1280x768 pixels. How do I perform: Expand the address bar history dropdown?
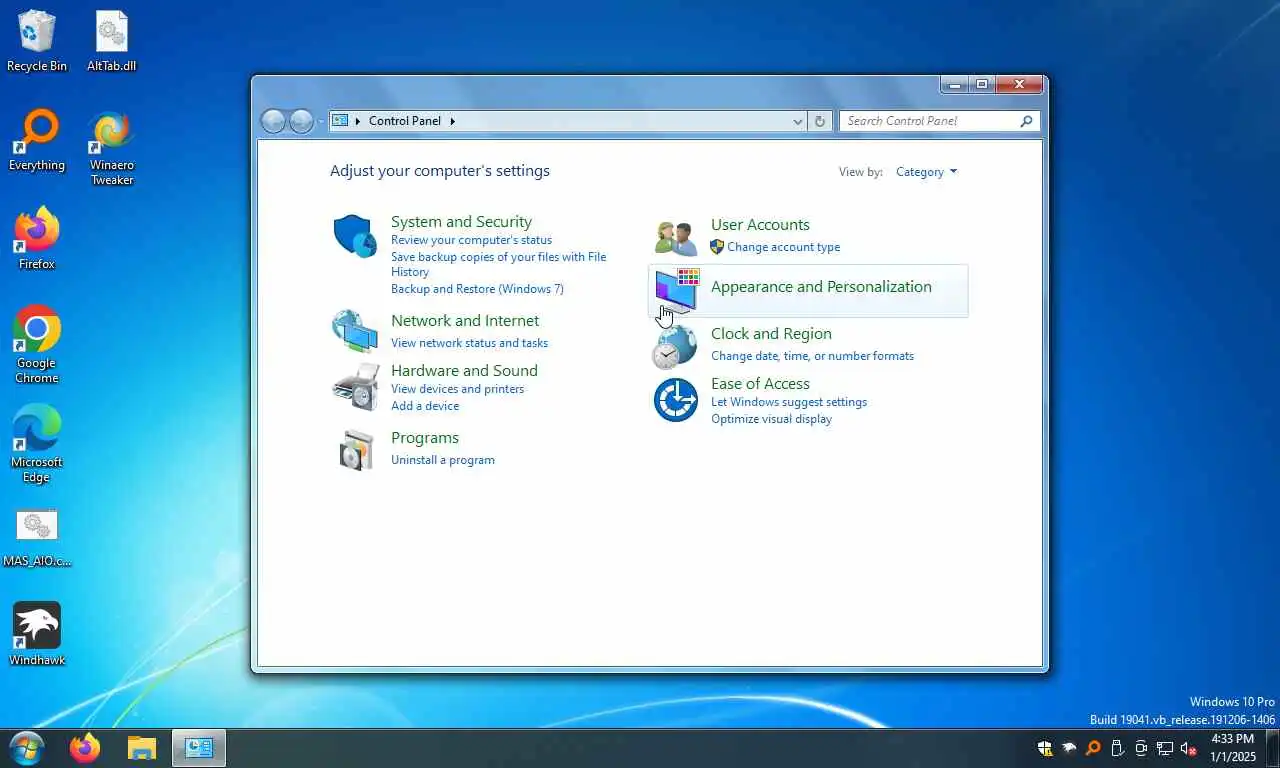(798, 121)
